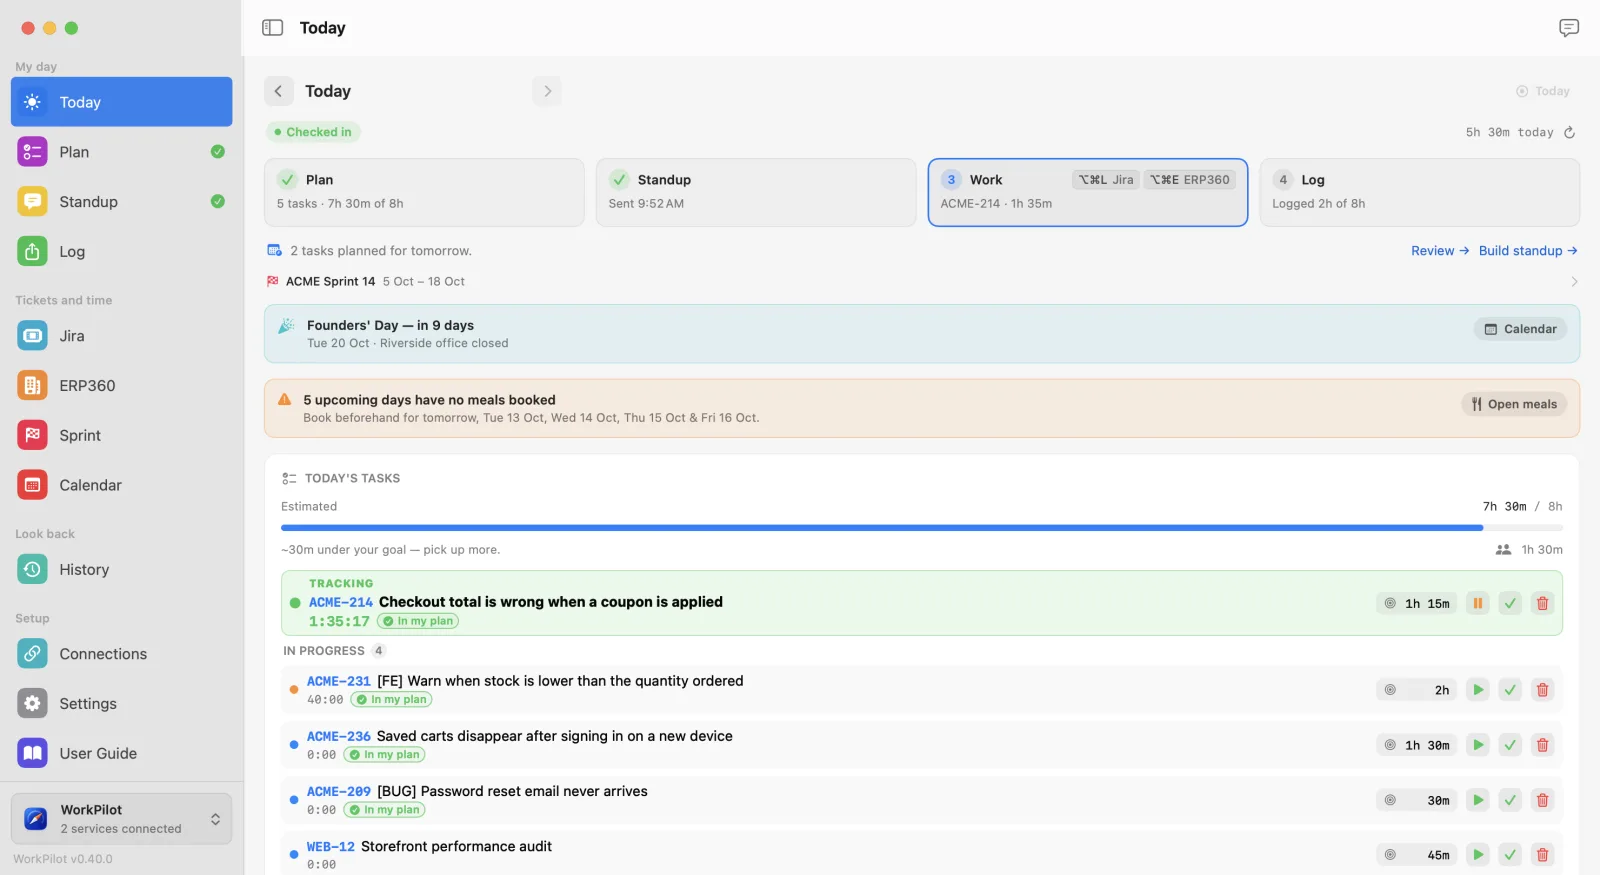Image resolution: width=1600 pixels, height=875 pixels.
Task: Go to the previous day
Action: tap(279, 91)
